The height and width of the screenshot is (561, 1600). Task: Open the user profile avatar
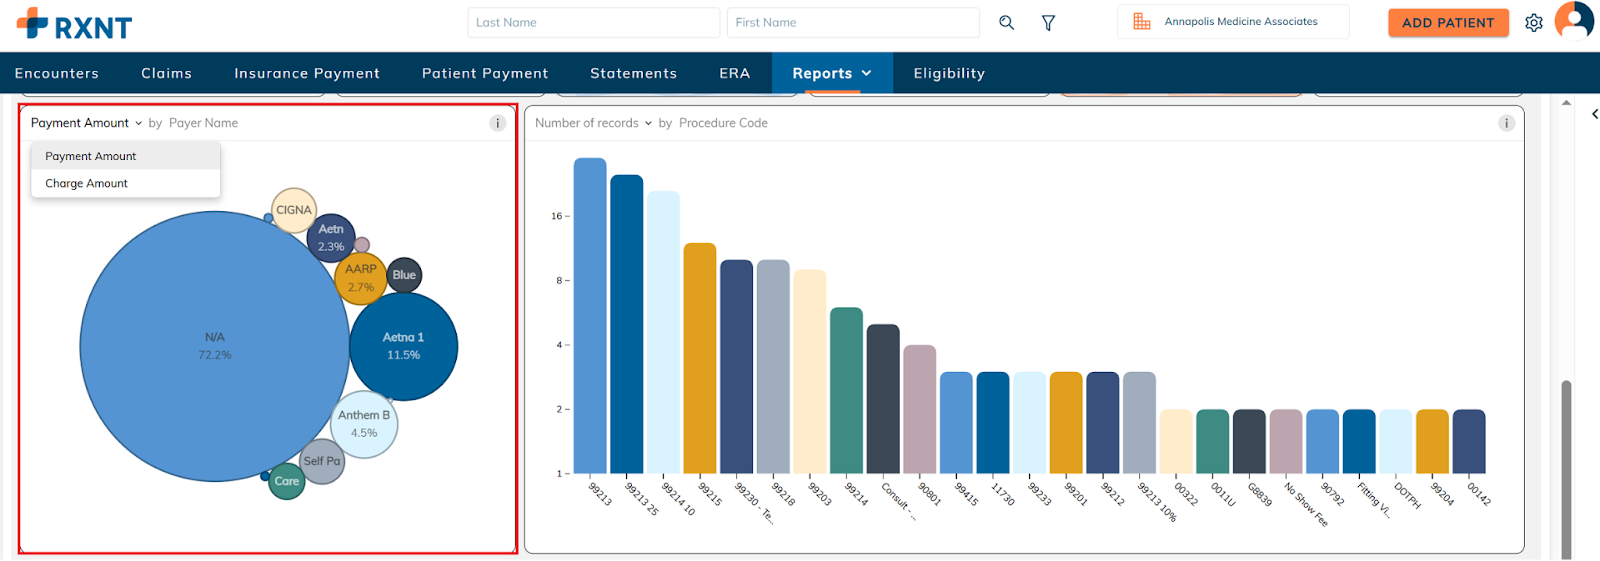(1574, 20)
